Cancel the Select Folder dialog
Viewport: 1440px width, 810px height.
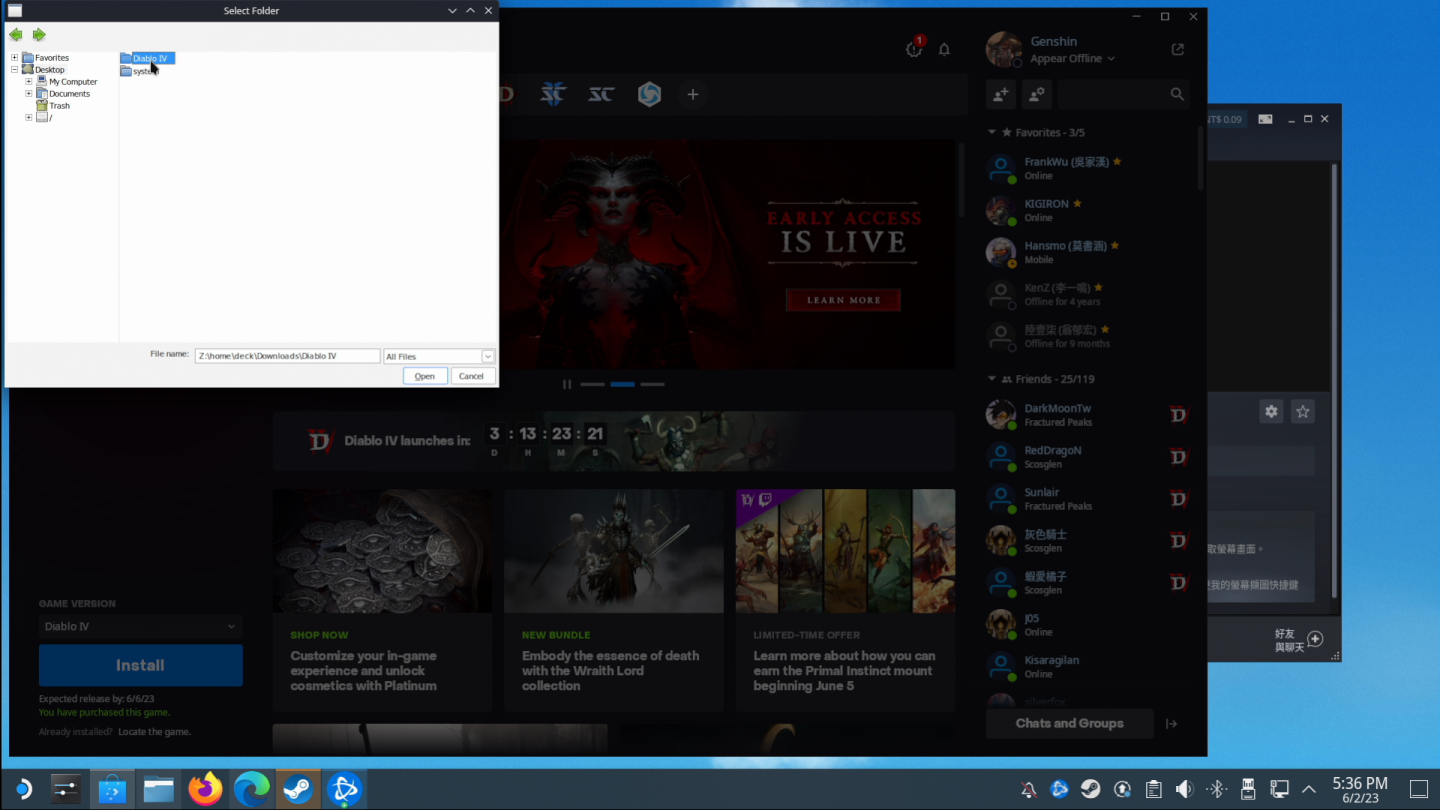(472, 376)
